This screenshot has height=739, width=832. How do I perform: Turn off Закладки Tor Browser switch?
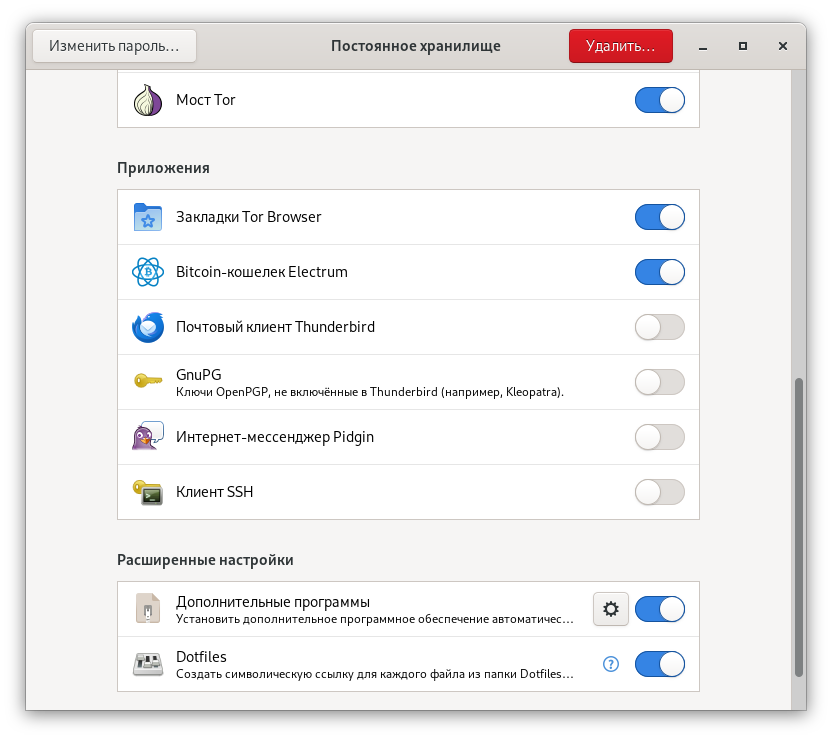pyautogui.click(x=659, y=217)
